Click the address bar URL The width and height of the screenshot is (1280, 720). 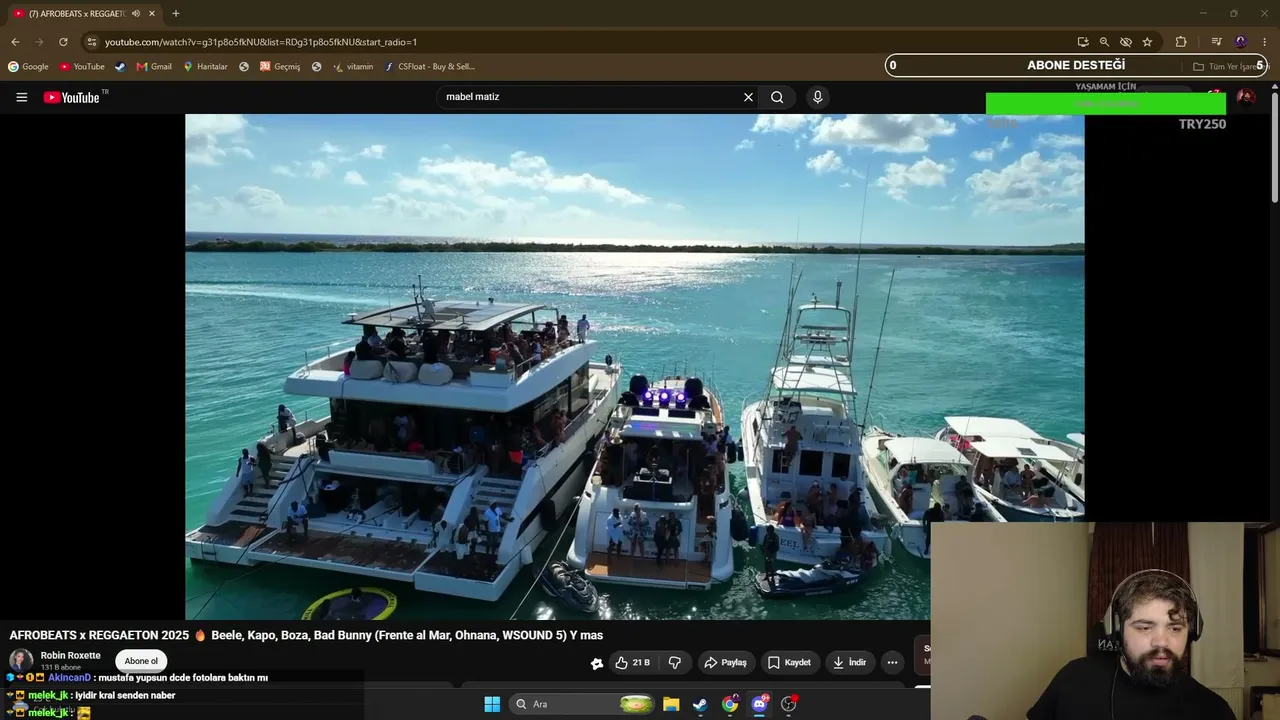point(261,42)
